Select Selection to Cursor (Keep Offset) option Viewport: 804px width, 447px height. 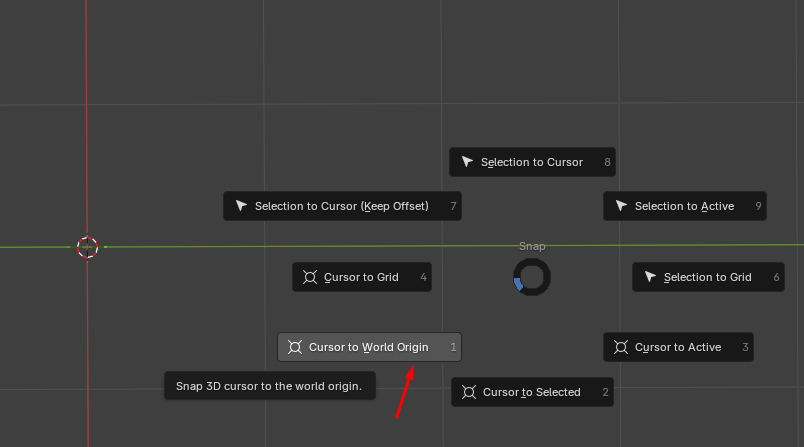pos(342,206)
